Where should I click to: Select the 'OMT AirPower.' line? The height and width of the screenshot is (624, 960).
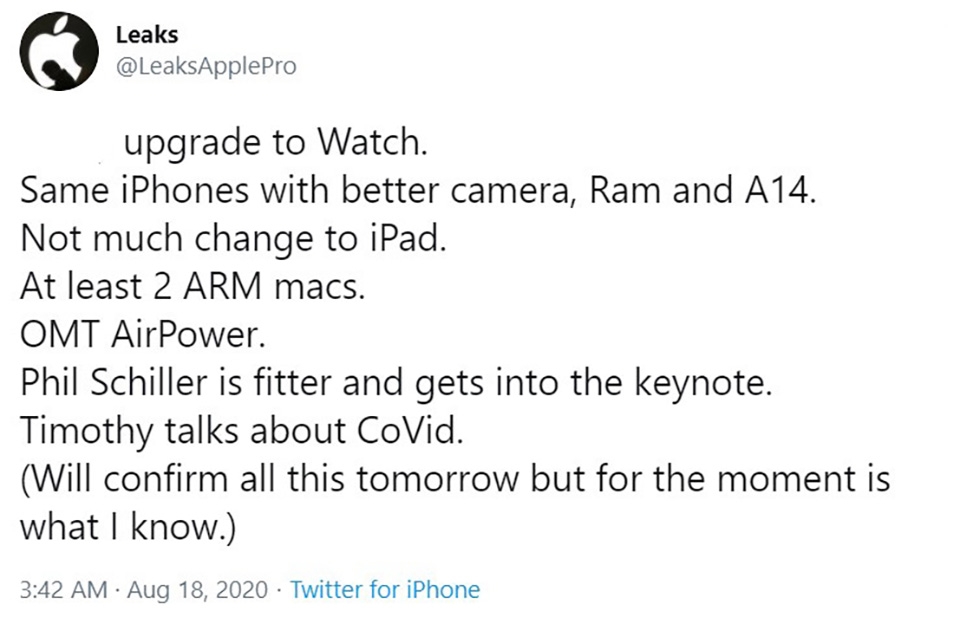pyautogui.click(x=143, y=335)
